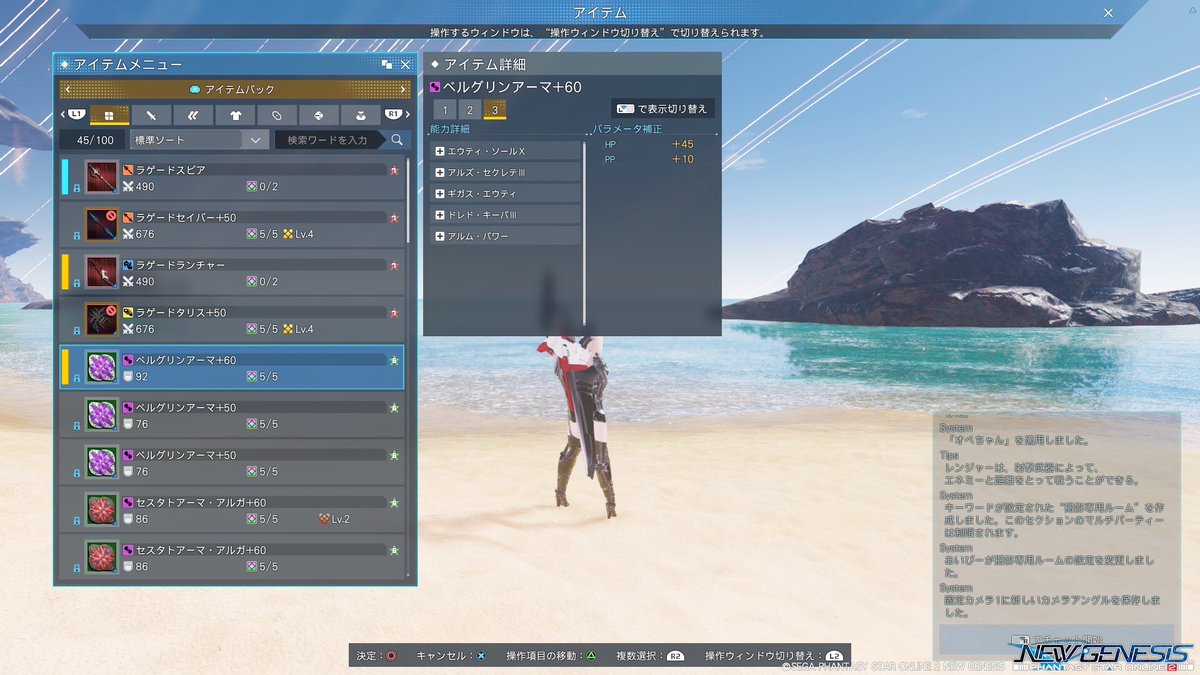Select the ラゲードタリス+50 item thumbnail
Viewport: 1200px width, 675px height.
click(102, 319)
